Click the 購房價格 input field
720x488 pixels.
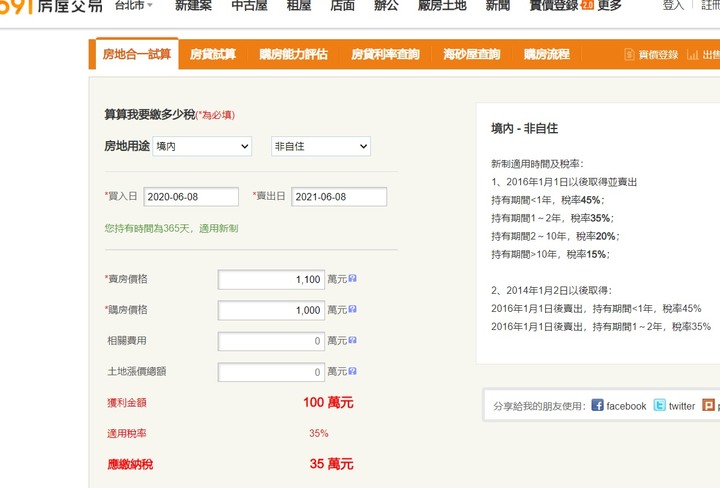click(x=271, y=310)
